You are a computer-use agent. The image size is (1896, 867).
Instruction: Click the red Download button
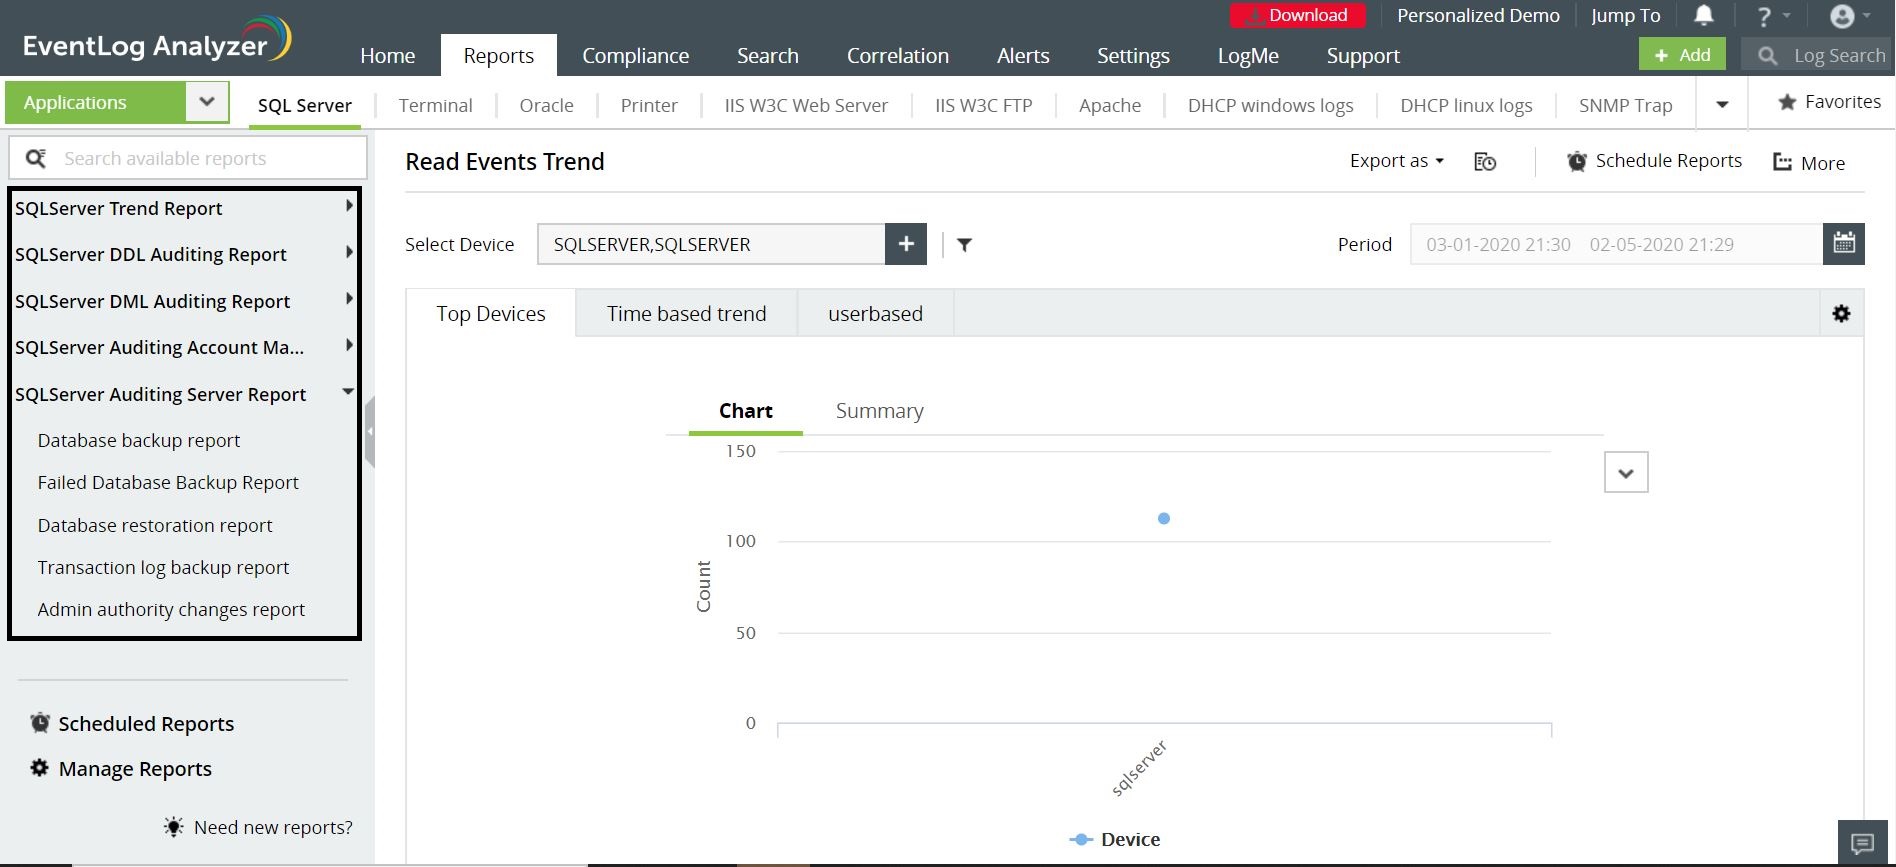pyautogui.click(x=1297, y=16)
